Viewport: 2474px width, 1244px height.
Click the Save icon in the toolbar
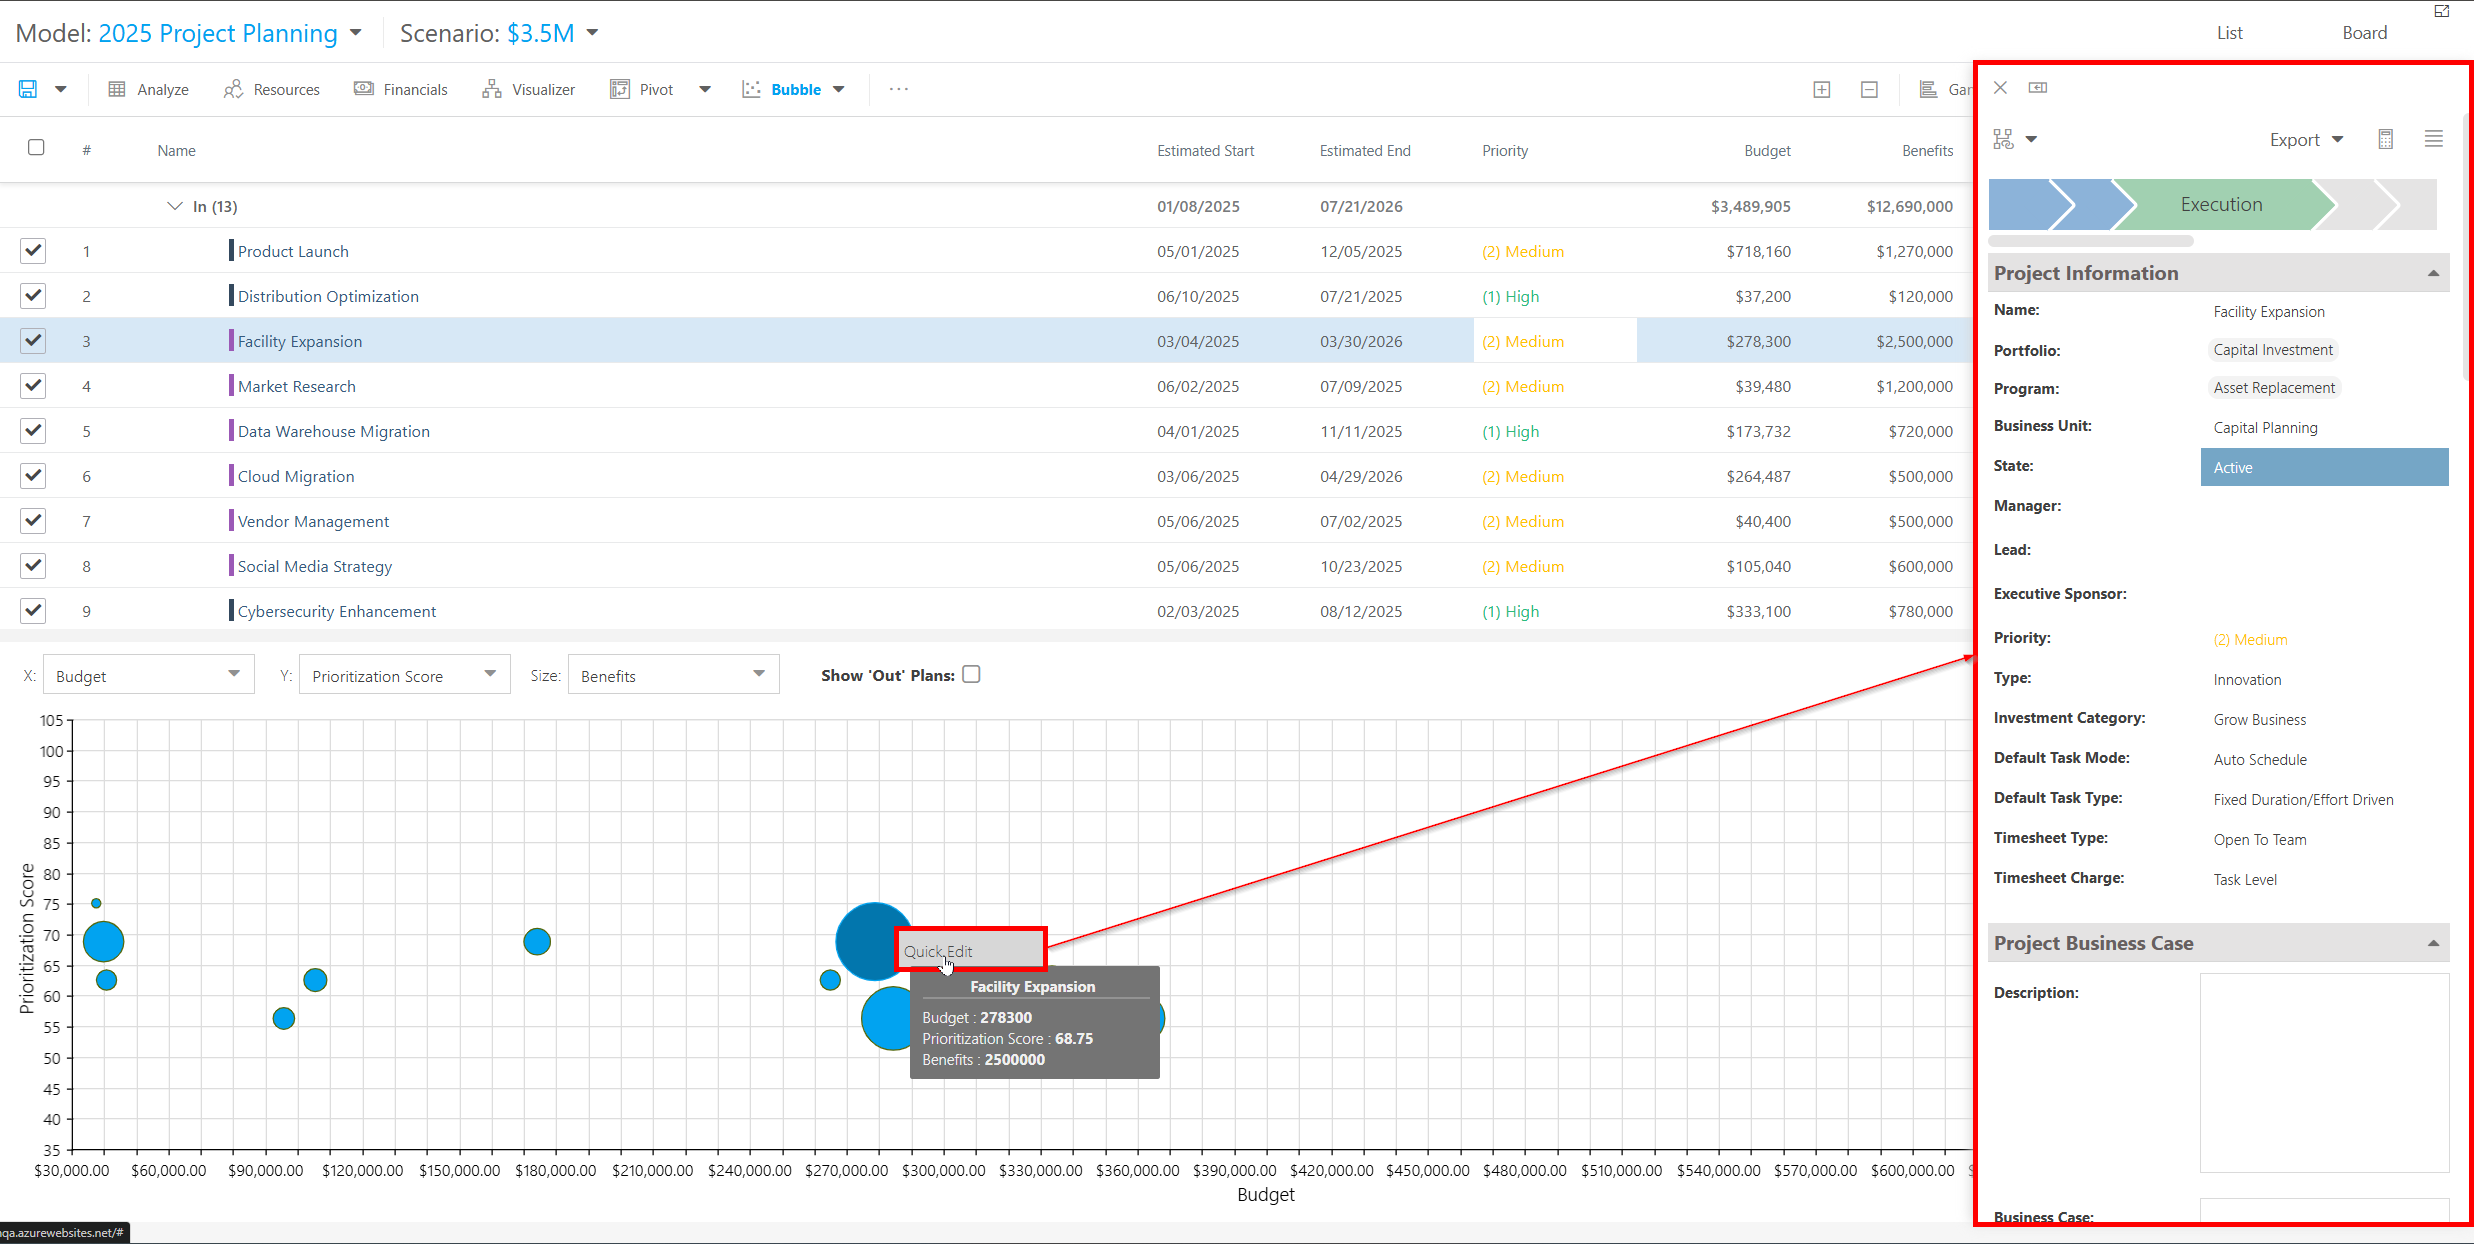pyautogui.click(x=27, y=89)
